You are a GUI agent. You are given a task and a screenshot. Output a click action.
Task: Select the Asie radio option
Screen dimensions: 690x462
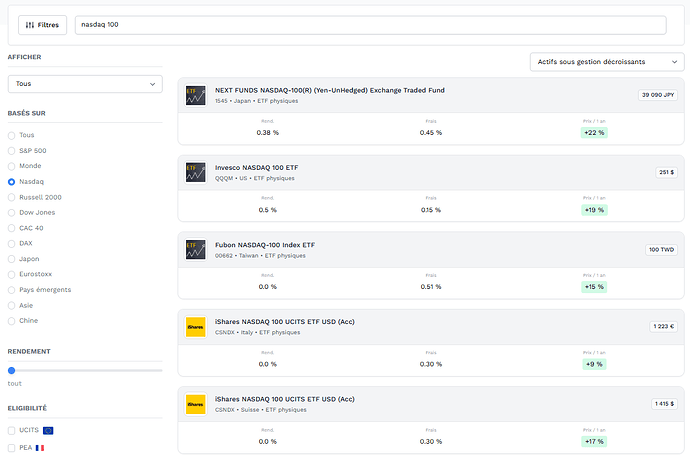tap(11, 305)
